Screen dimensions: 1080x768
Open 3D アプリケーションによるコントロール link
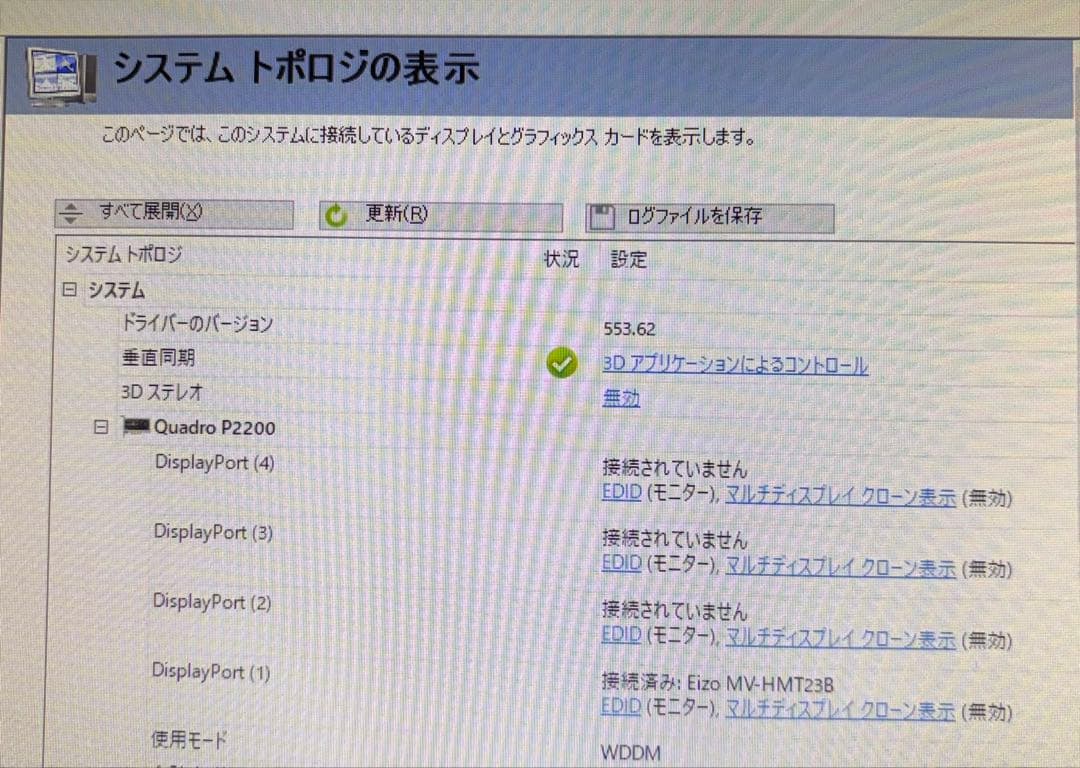(x=736, y=366)
